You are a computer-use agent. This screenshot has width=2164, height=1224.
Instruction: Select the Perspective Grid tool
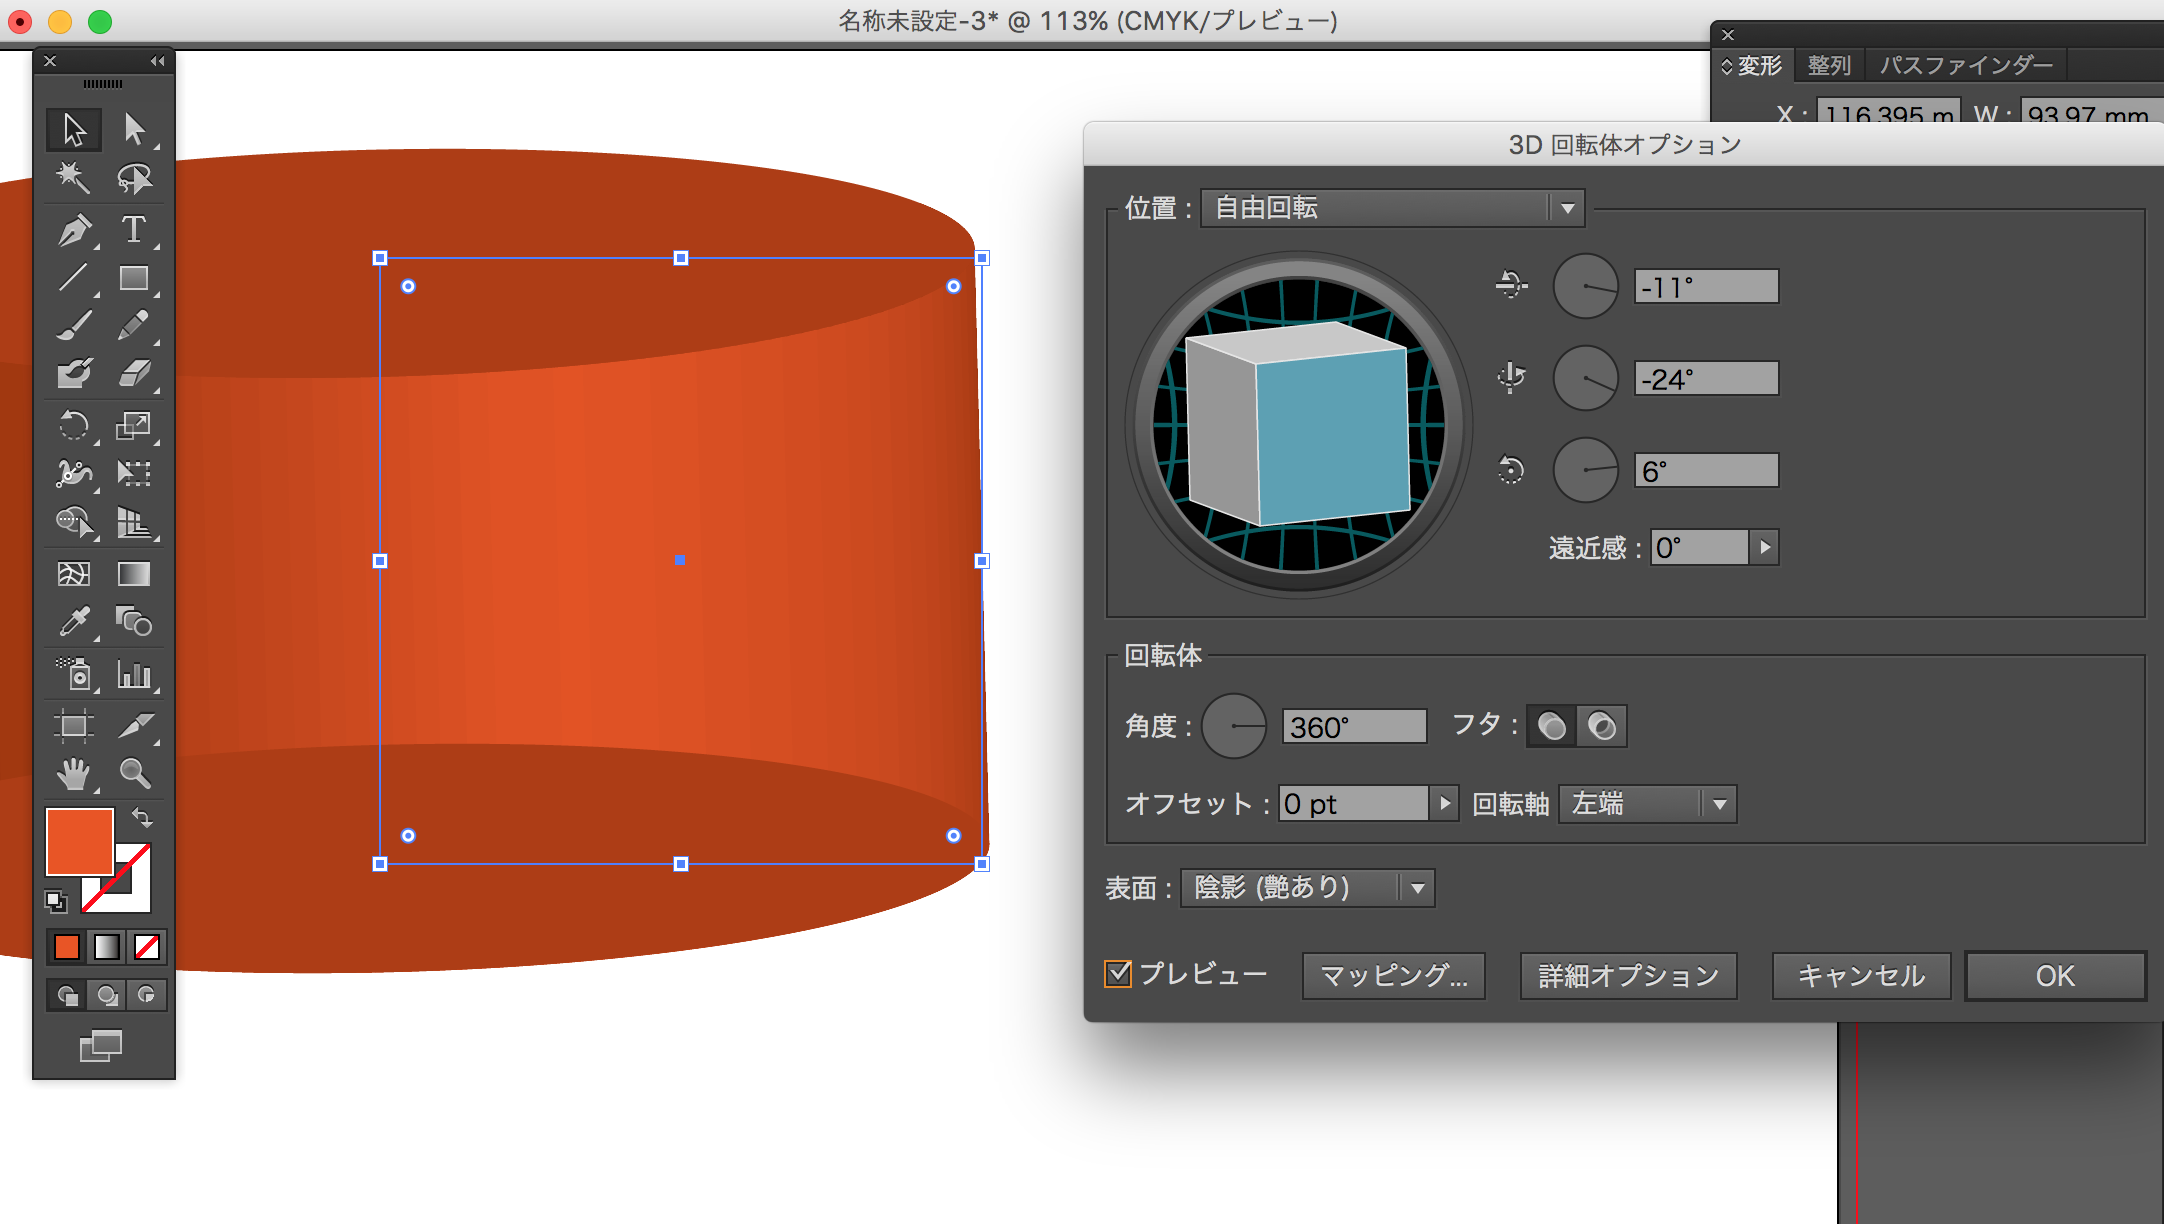[x=134, y=521]
